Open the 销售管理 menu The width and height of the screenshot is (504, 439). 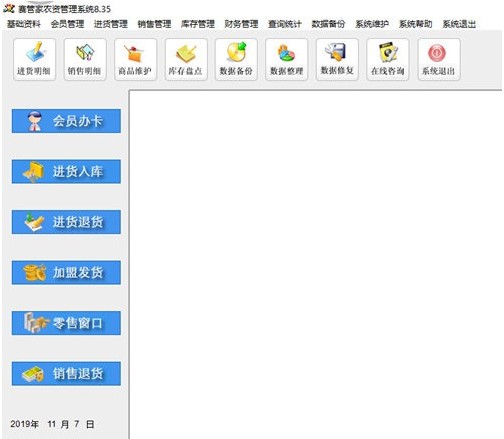[x=154, y=24]
